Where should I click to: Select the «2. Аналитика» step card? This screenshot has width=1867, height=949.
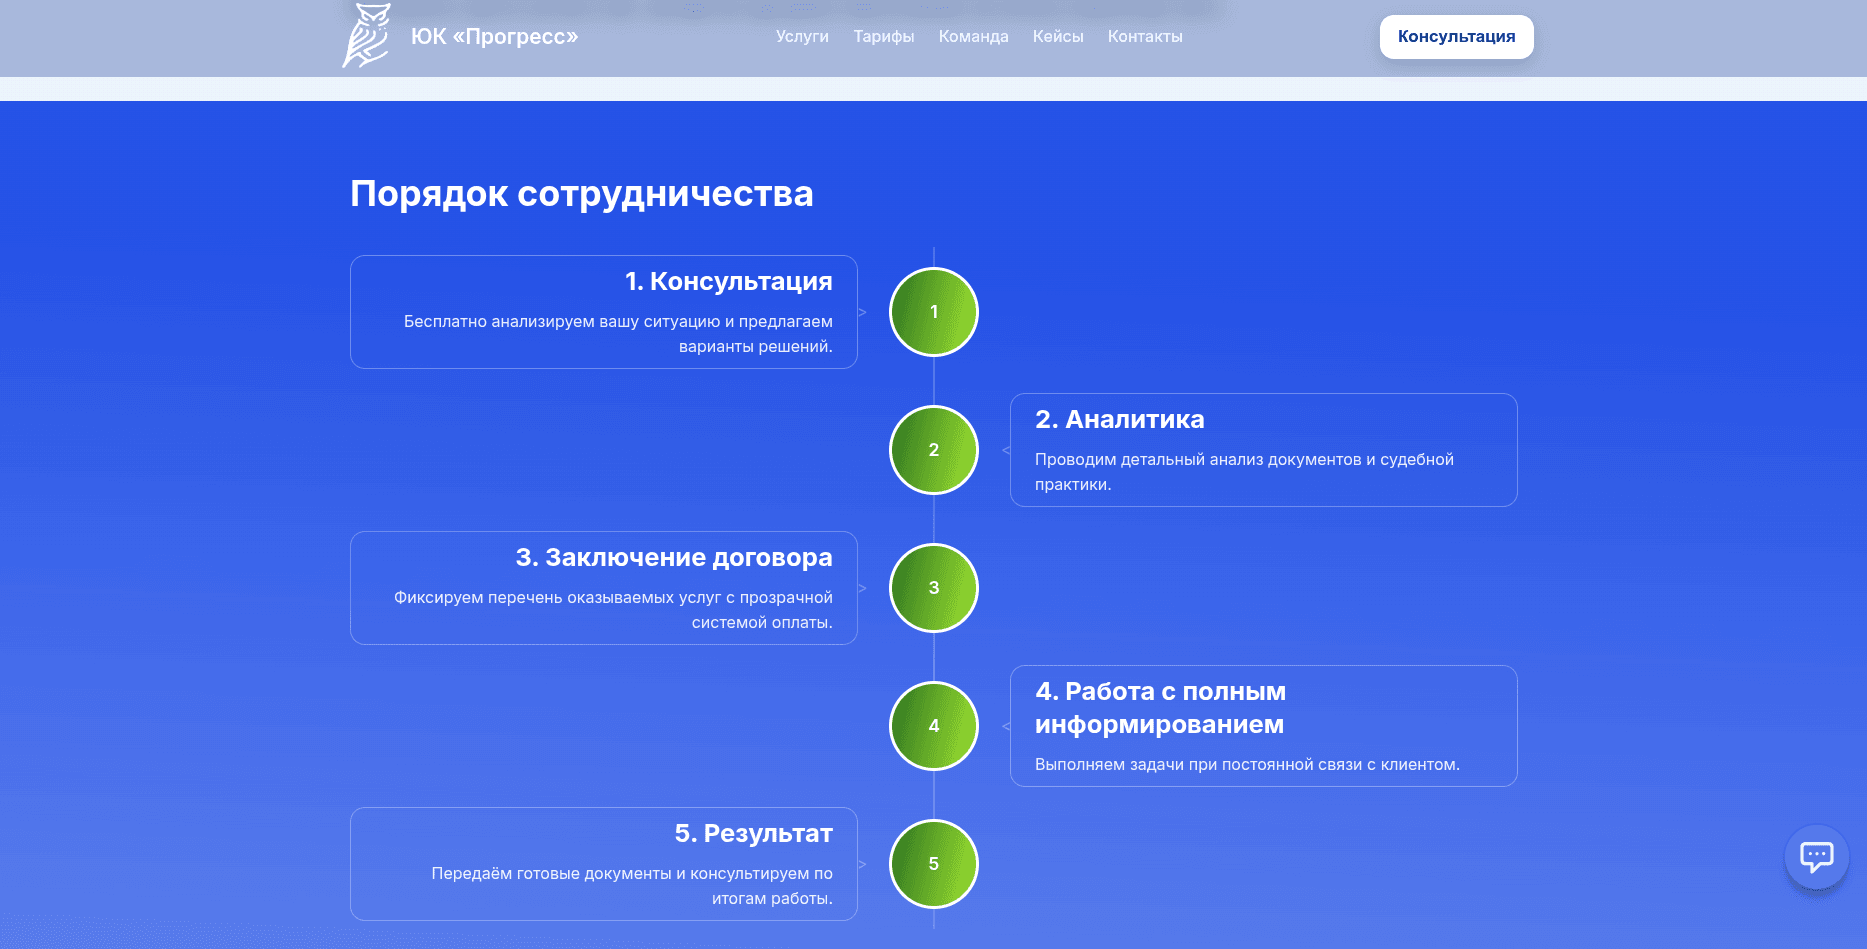tap(1264, 450)
